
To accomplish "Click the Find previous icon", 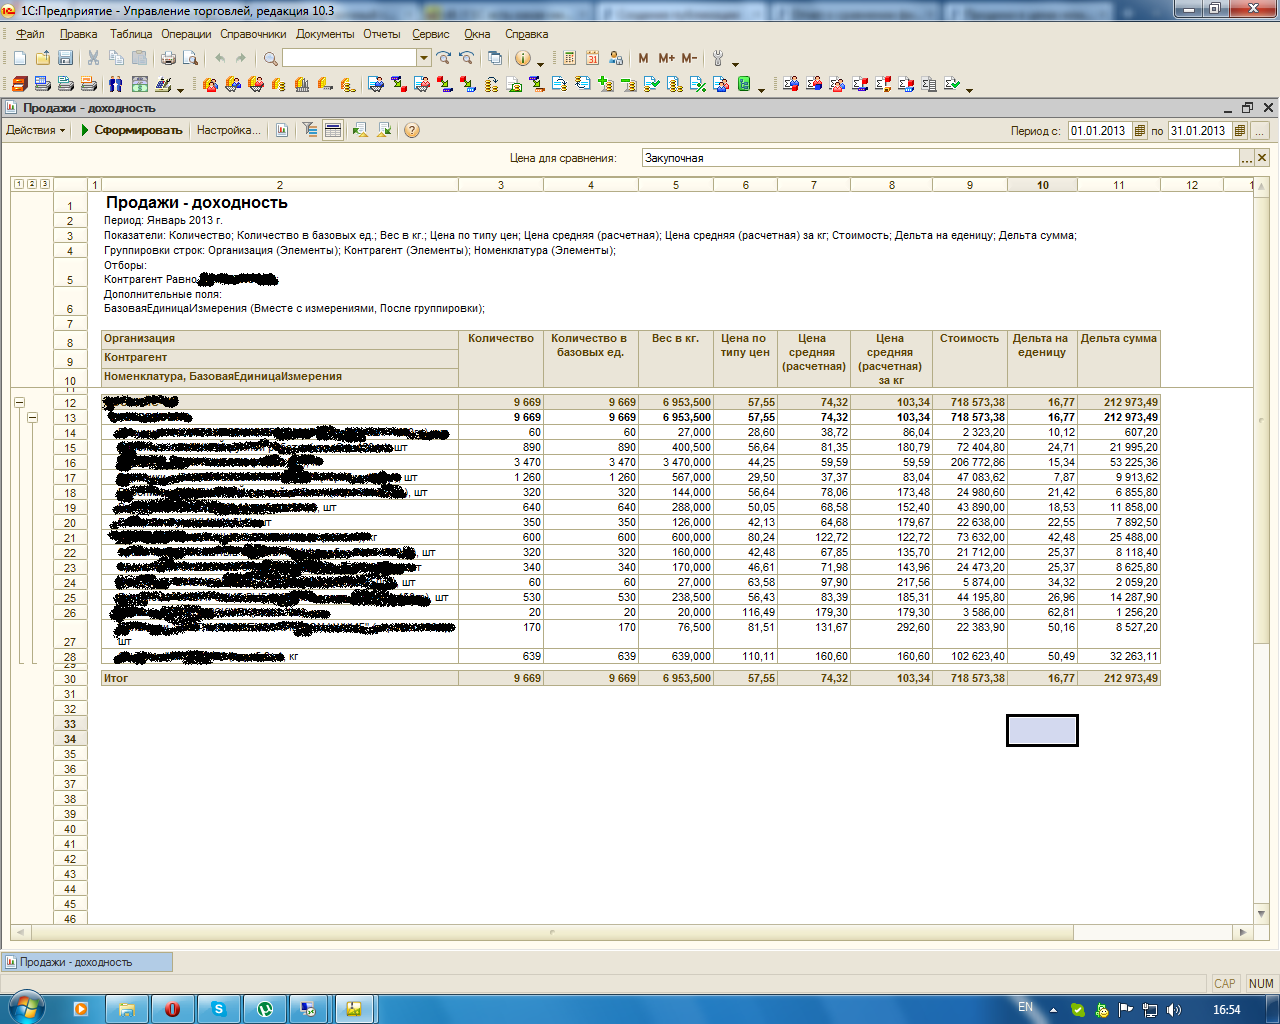I will 466,59.
